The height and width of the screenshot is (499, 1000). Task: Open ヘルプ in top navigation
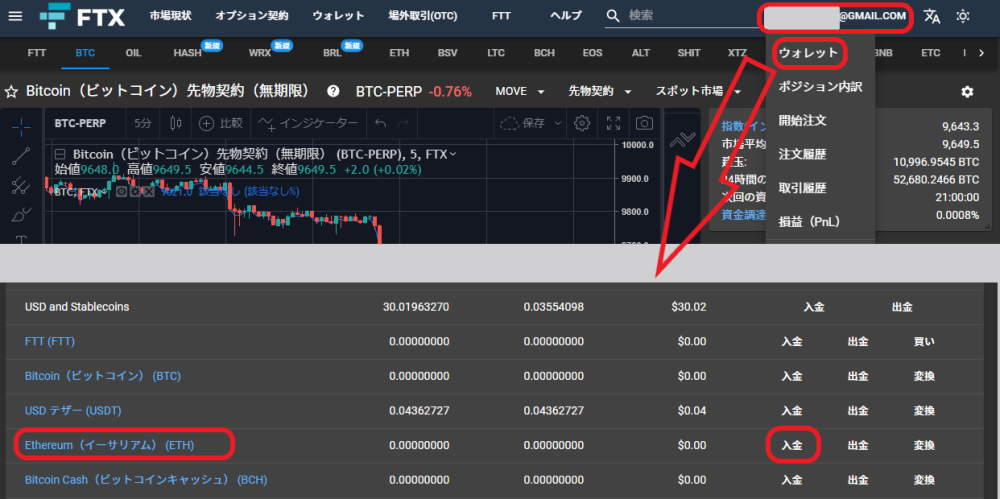click(x=566, y=16)
